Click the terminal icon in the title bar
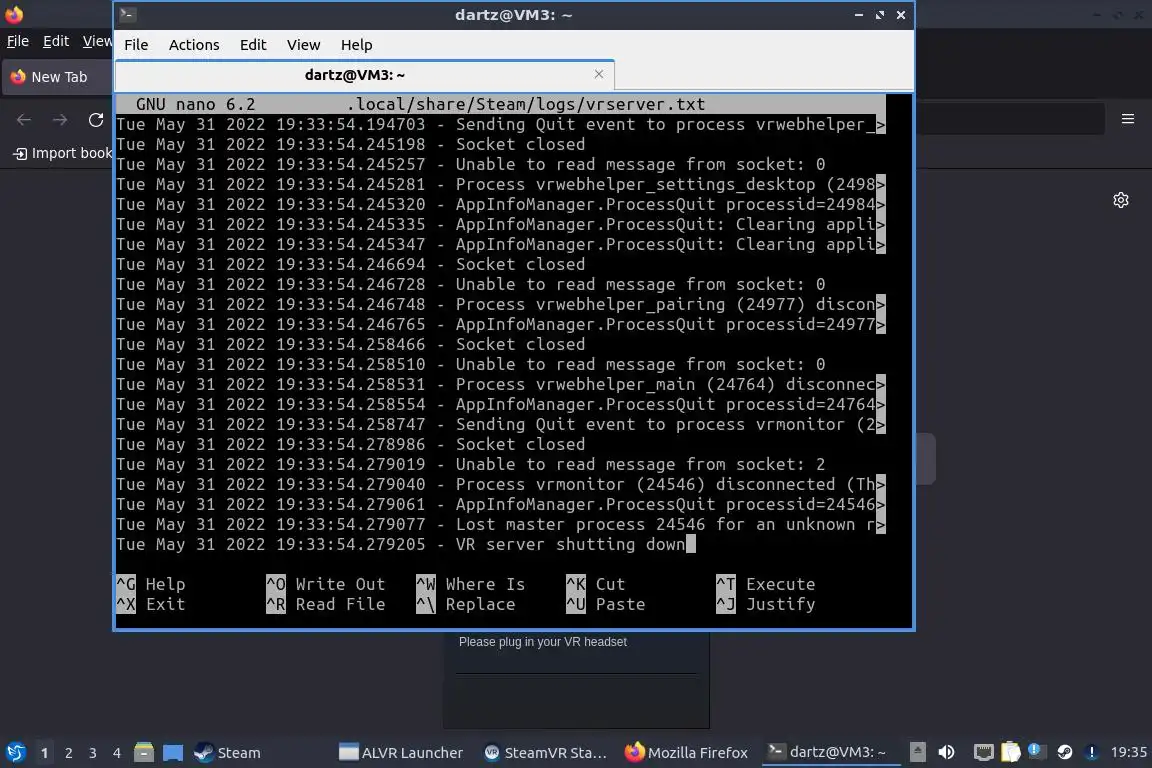Image resolution: width=1152 pixels, height=768 pixels. [x=127, y=15]
